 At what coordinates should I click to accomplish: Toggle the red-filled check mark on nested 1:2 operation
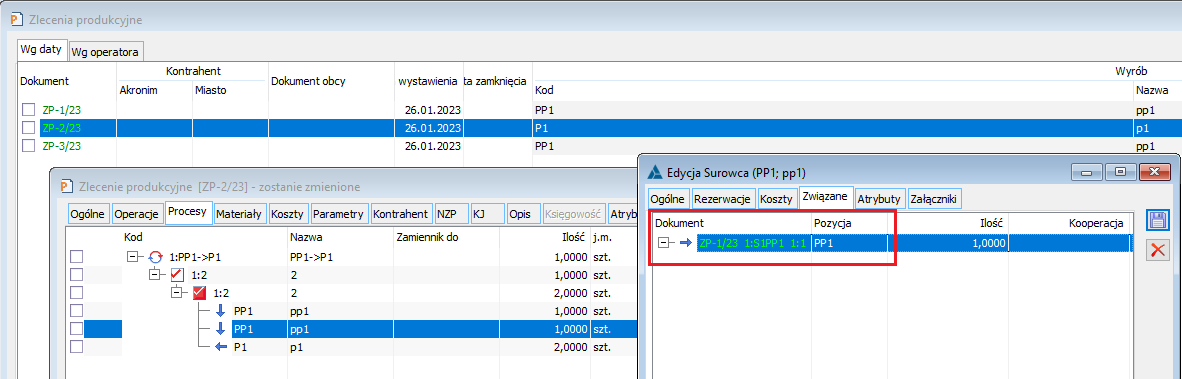(x=199, y=293)
